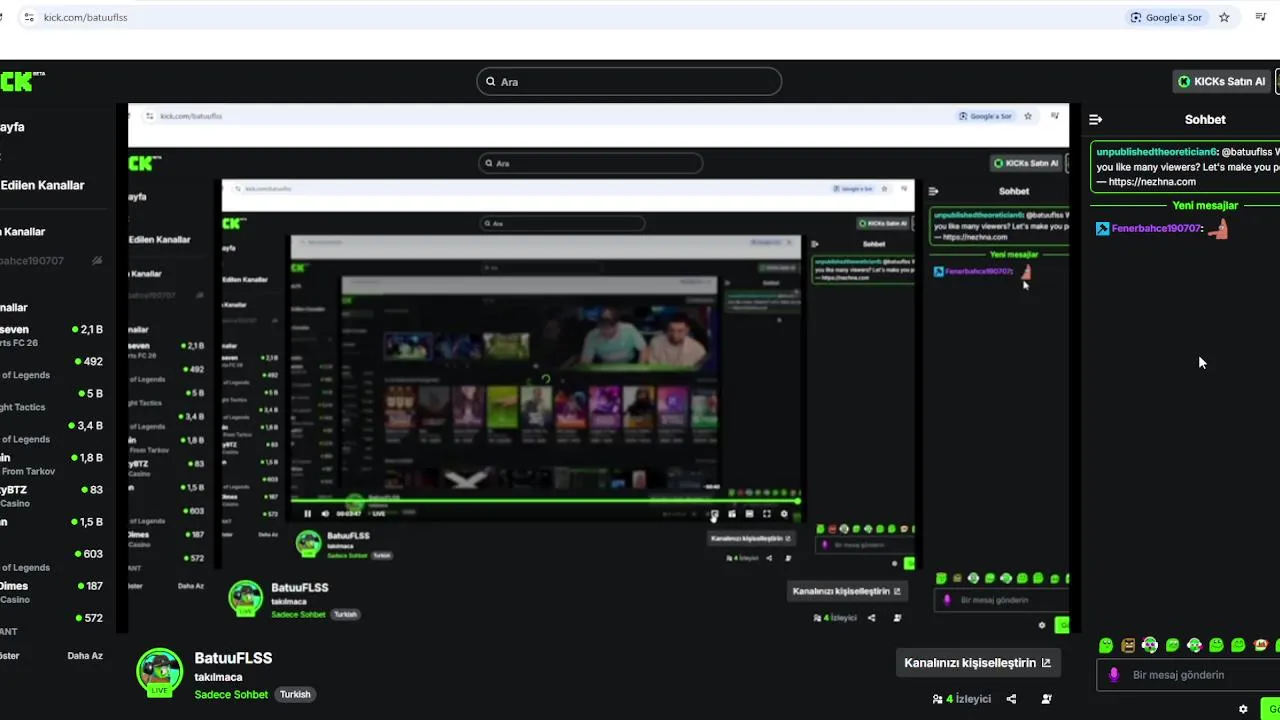Click the user icon right of the share icon
This screenshot has height=720, width=1280.
pyautogui.click(x=1046, y=699)
